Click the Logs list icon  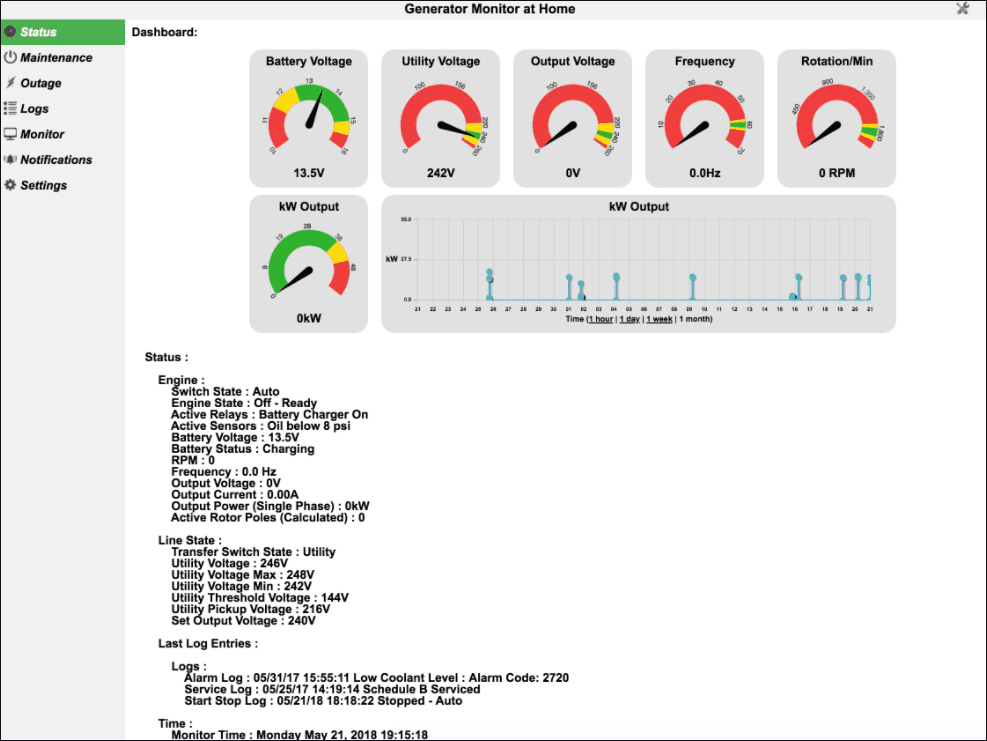pyautogui.click(x=10, y=108)
